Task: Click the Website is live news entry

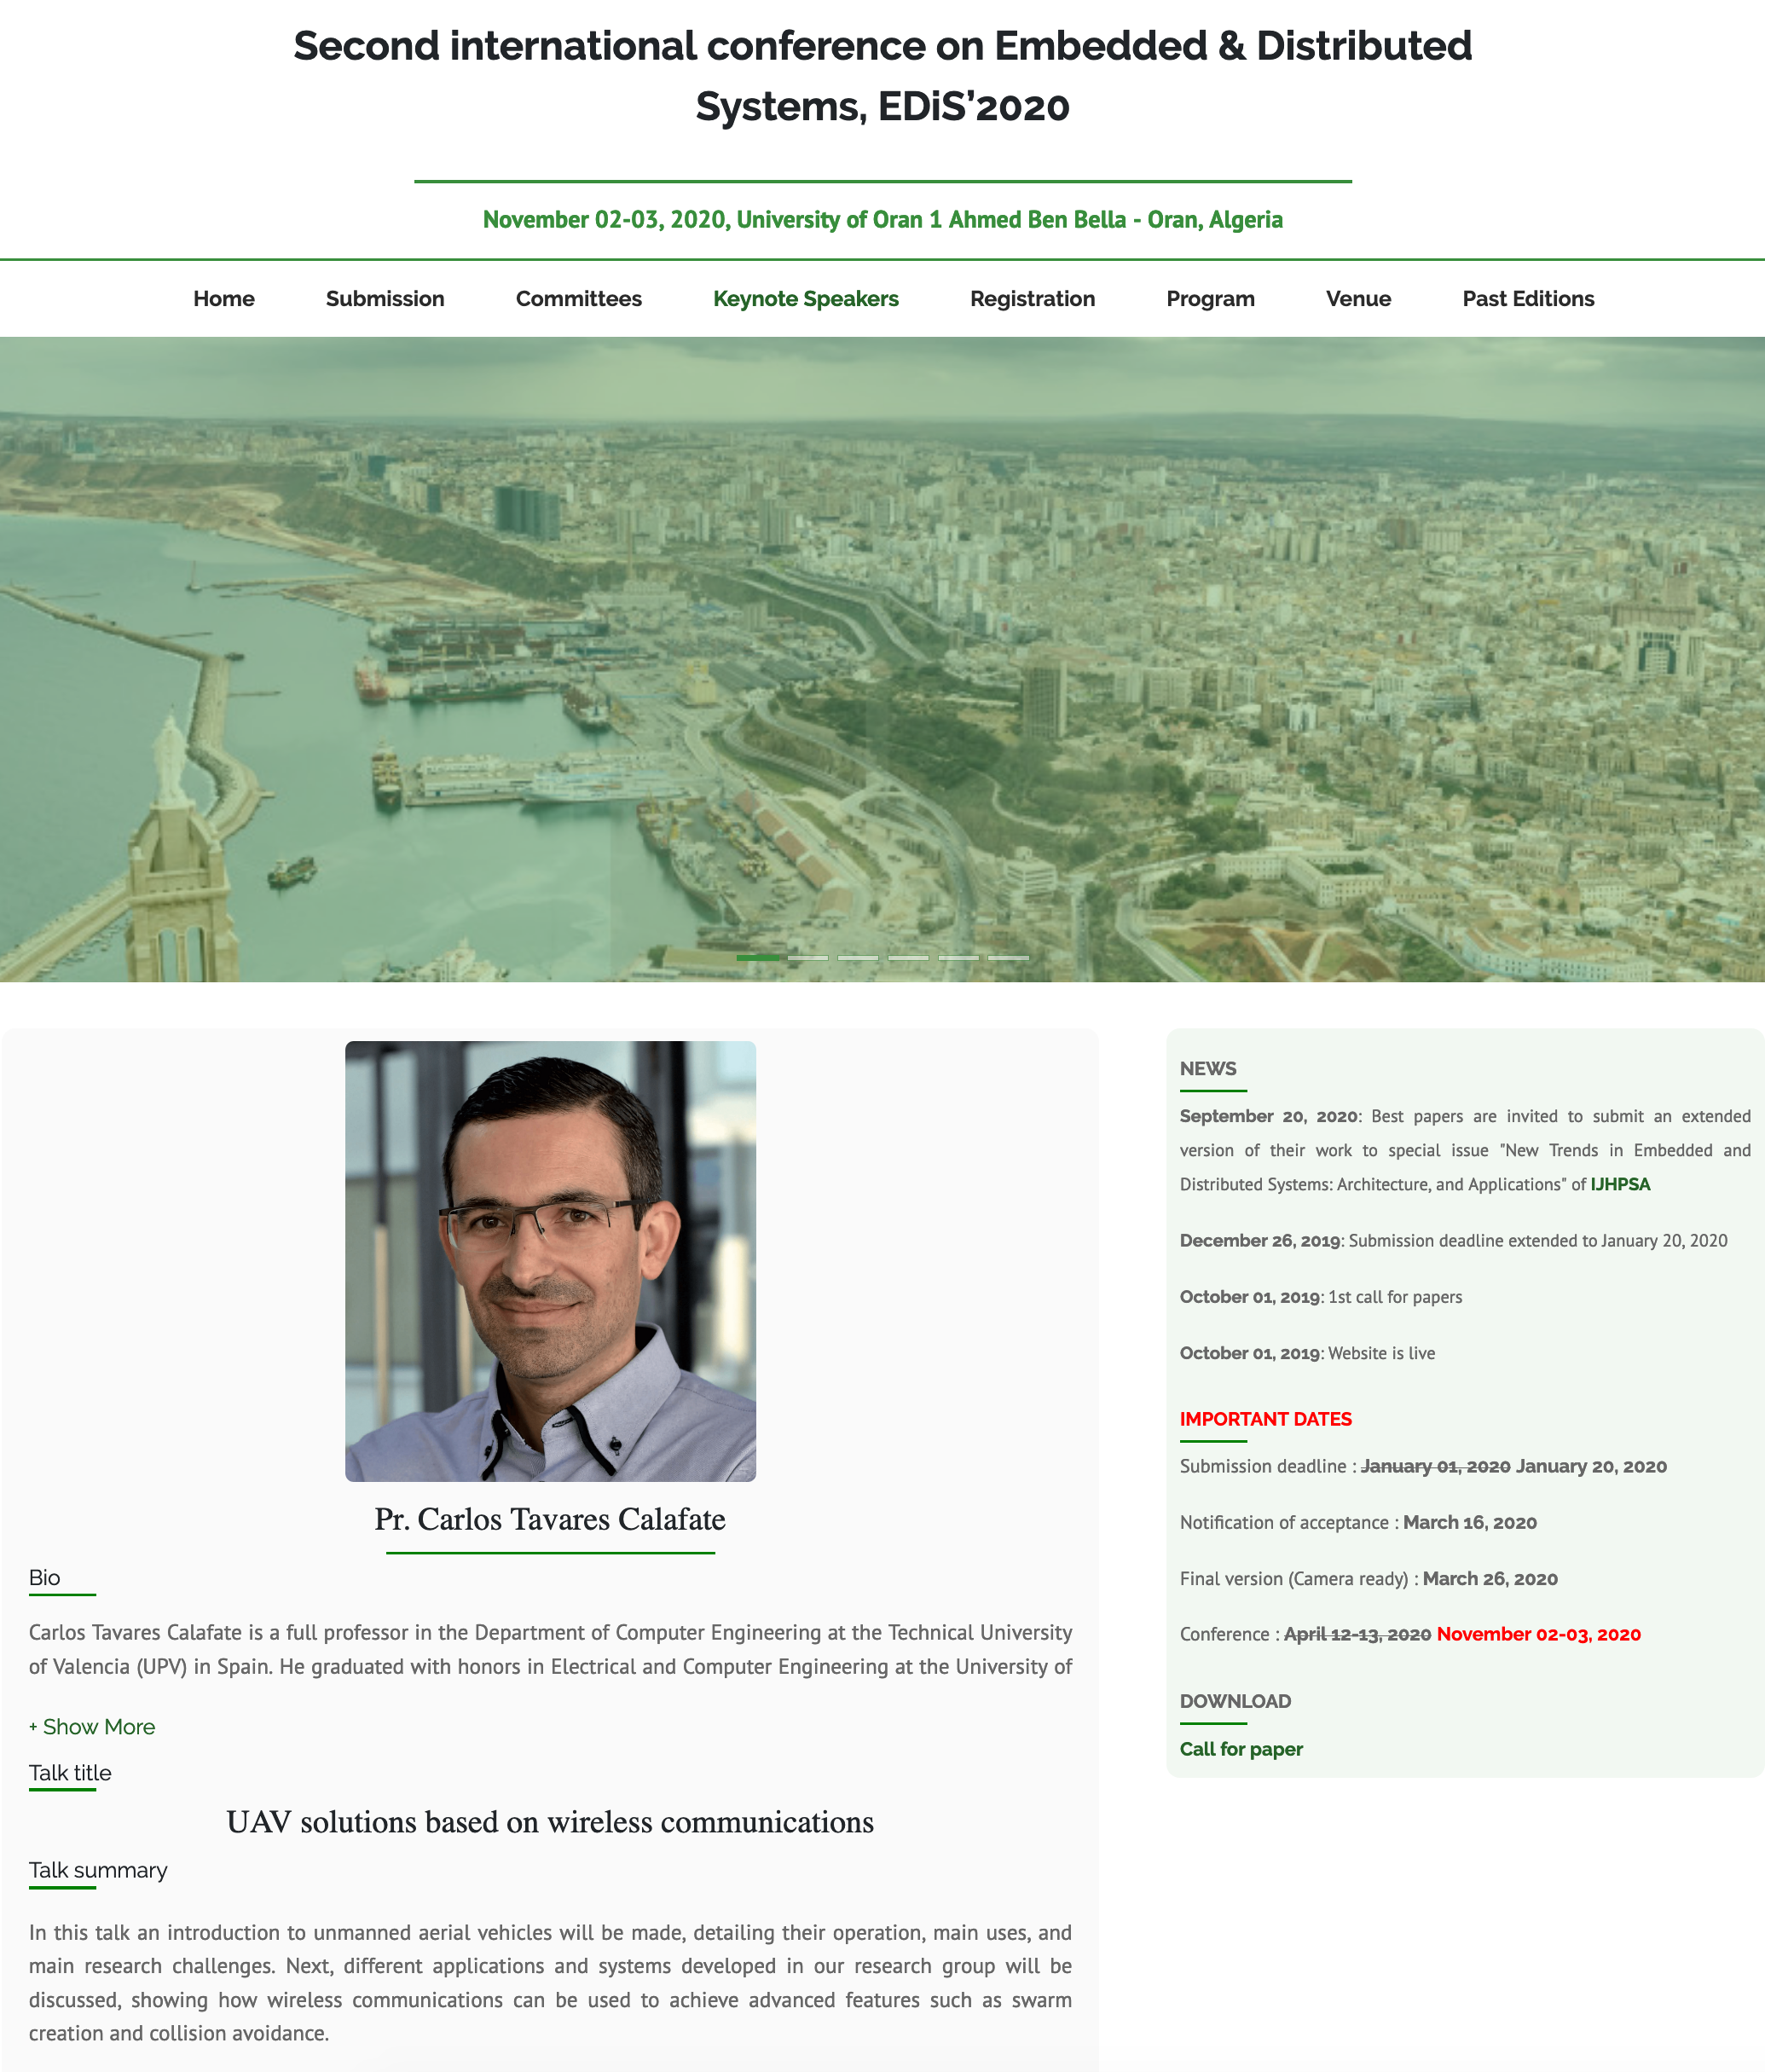Action: click(x=1307, y=1353)
